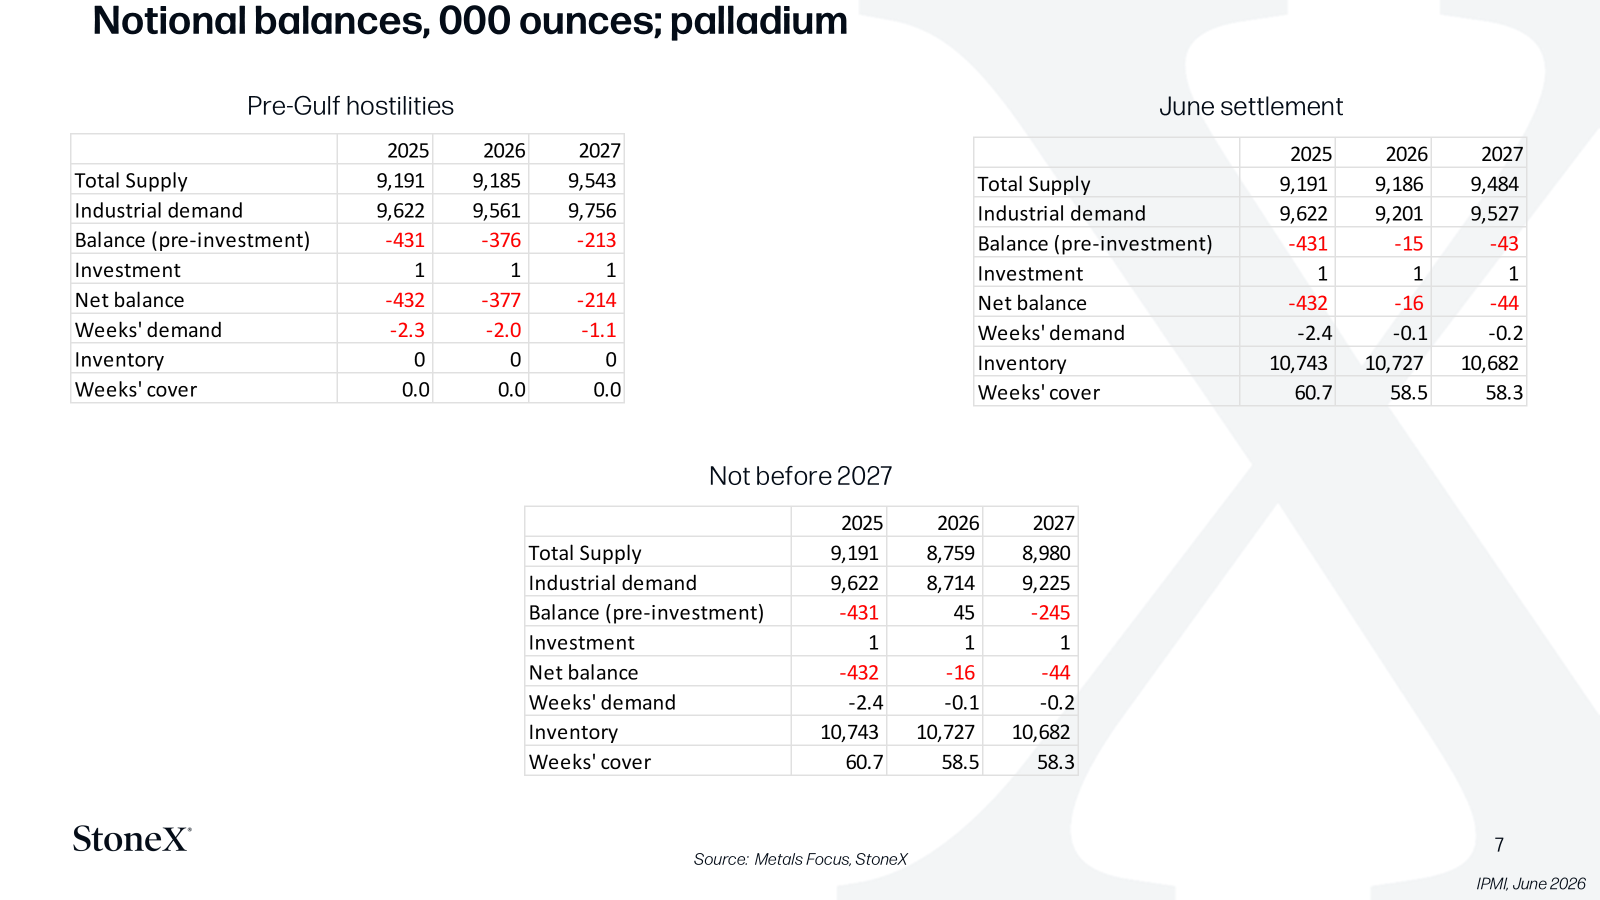The image size is (1600, 900).
Task: Click the Pre-Gulf hostilities table heading
Action: pos(350,106)
